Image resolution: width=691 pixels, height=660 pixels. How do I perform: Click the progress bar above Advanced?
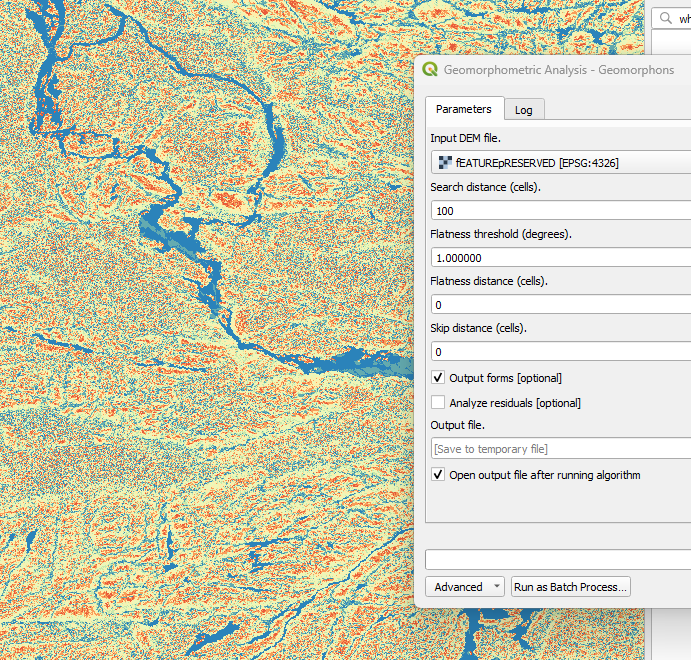point(558,559)
